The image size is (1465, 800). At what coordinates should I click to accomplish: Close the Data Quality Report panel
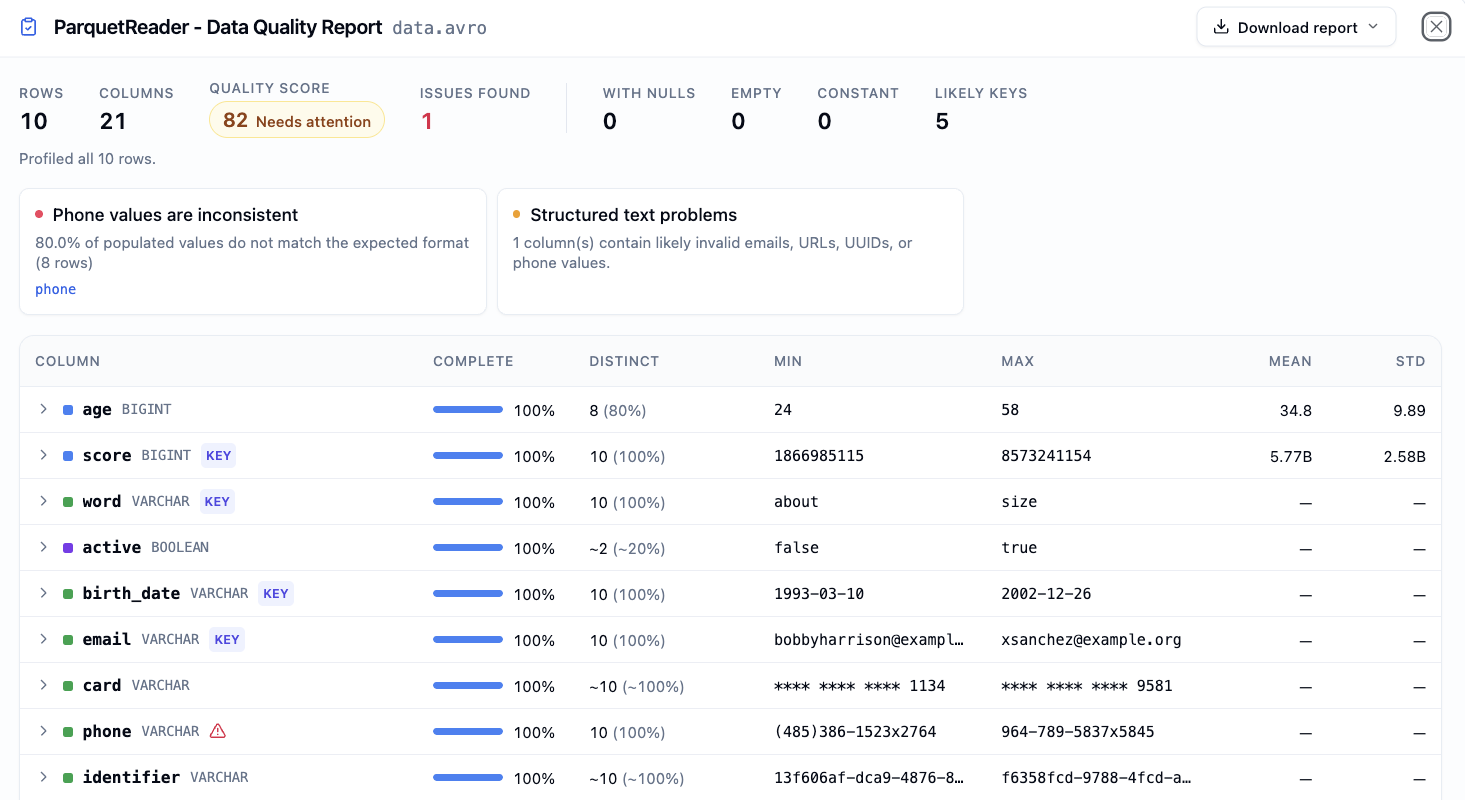[1436, 27]
